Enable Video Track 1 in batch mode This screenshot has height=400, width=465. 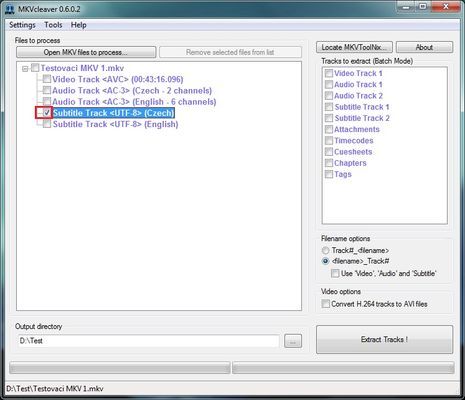[x=329, y=73]
